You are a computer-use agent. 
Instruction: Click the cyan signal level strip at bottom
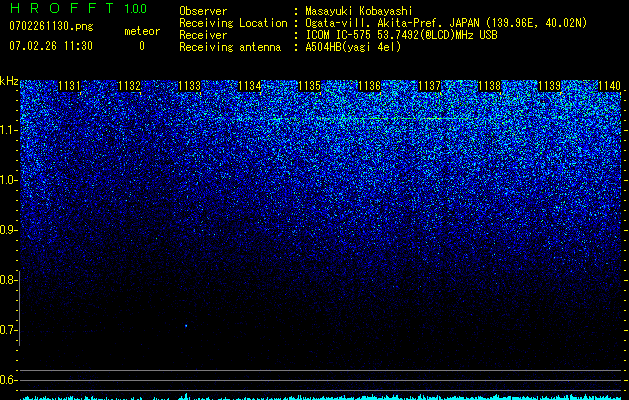point(323,397)
